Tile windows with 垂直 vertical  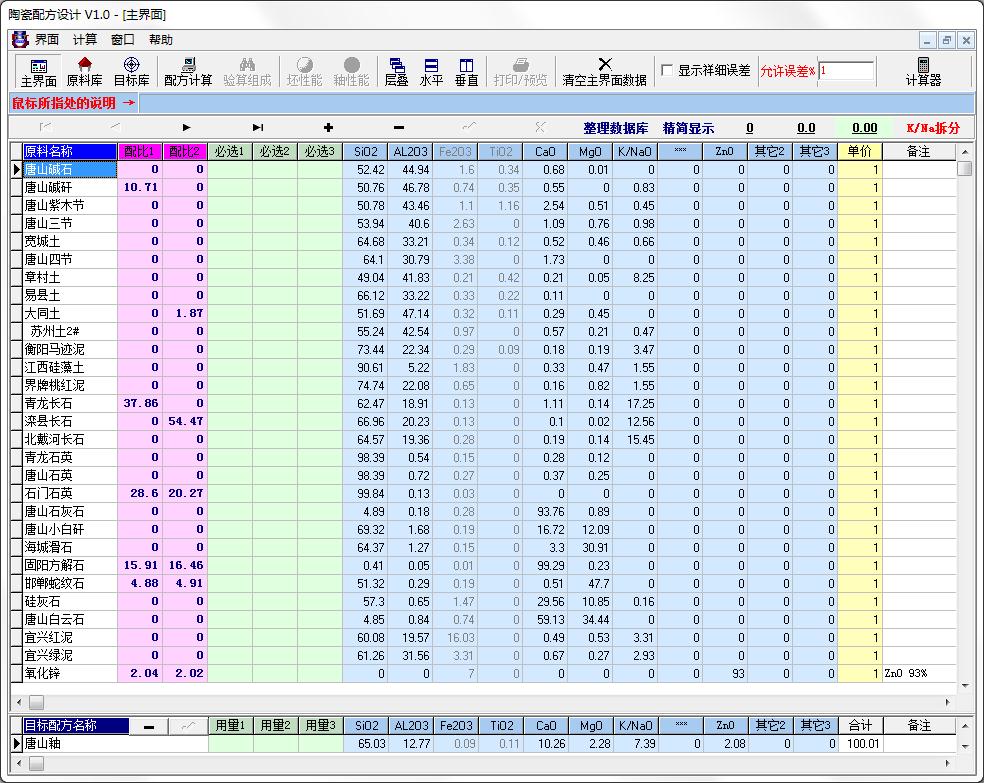point(466,72)
